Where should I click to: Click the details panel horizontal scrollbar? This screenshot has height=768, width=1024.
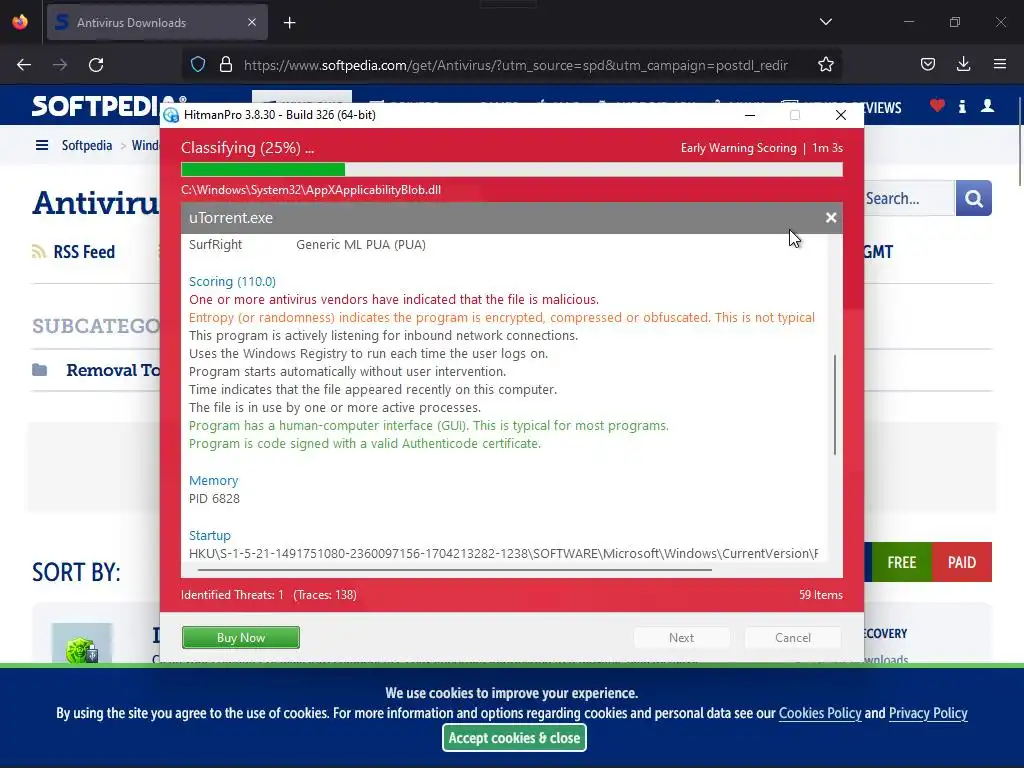click(455, 569)
